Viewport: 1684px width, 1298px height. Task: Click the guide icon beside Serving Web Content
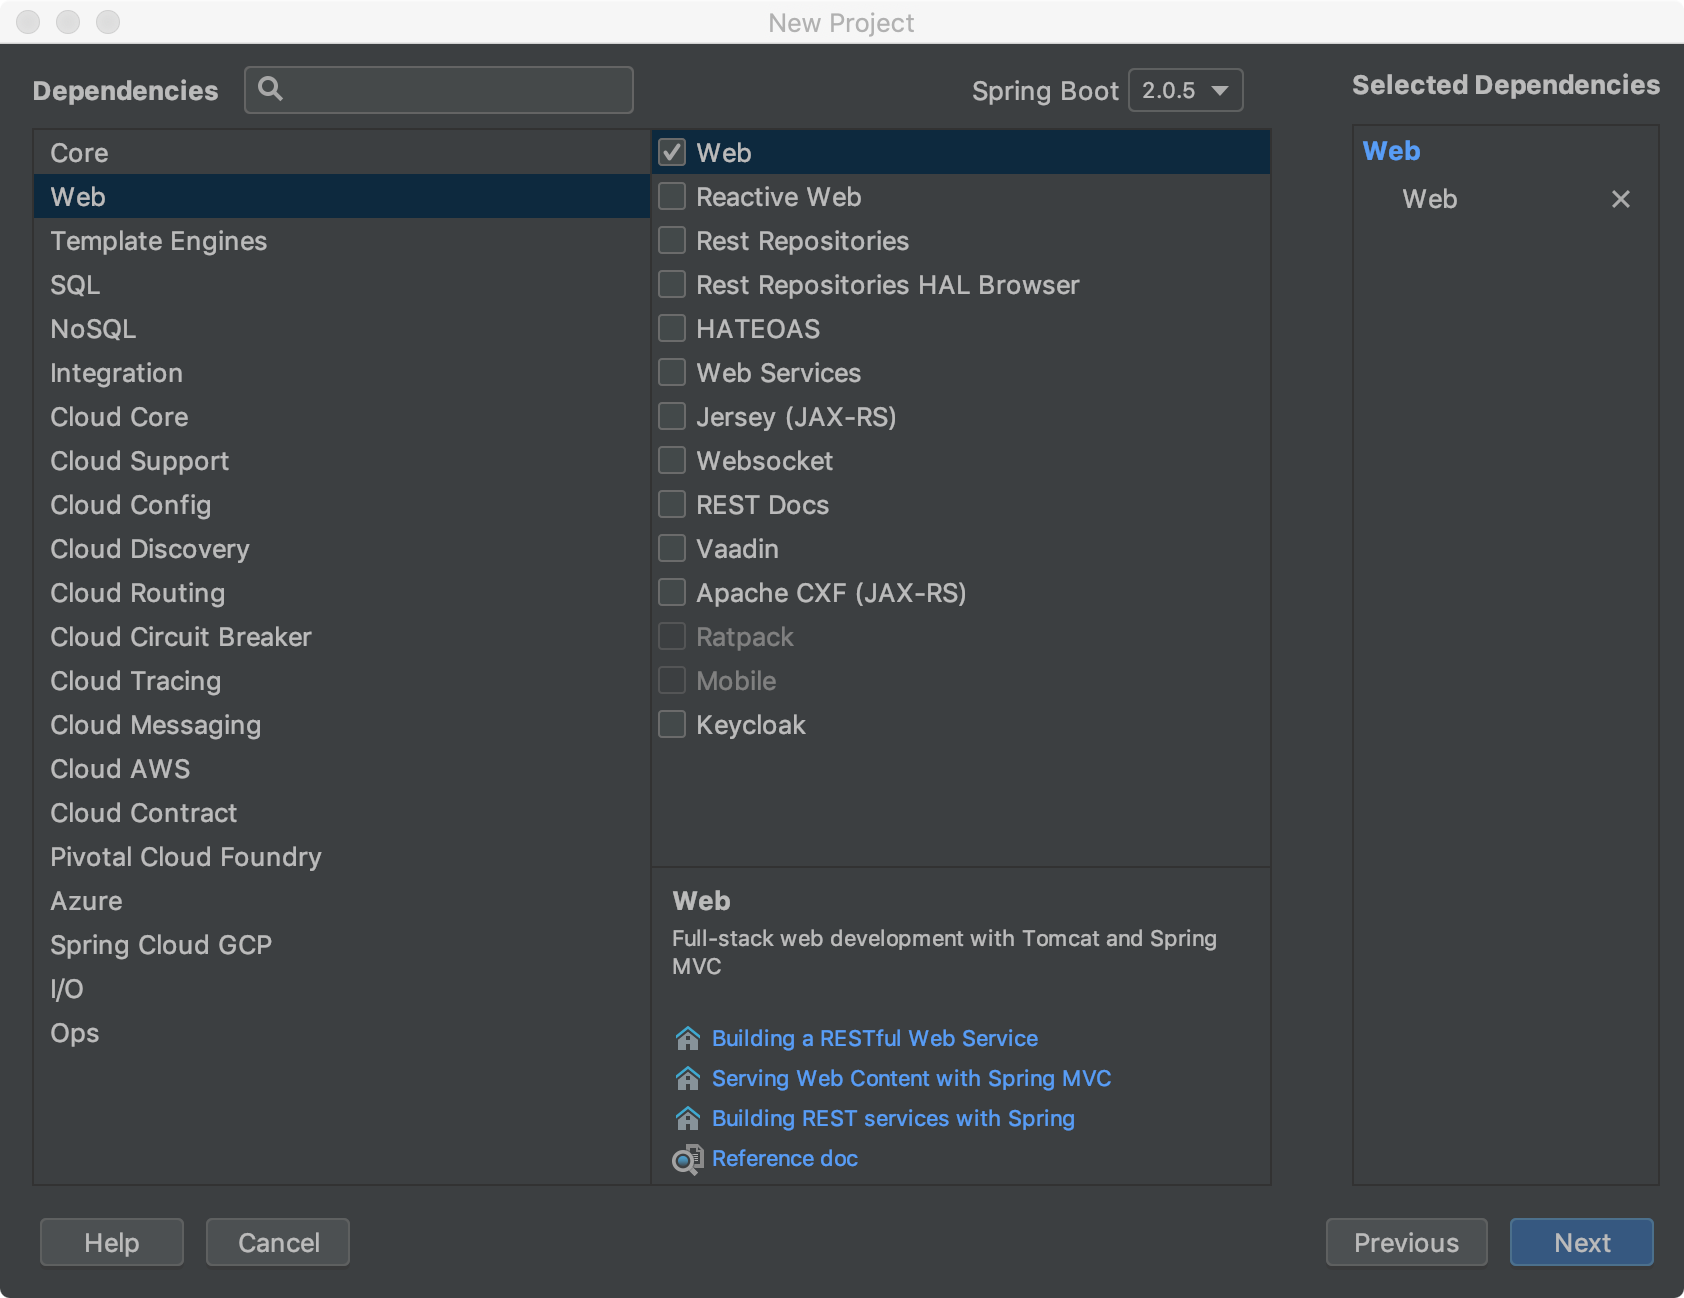click(x=687, y=1079)
